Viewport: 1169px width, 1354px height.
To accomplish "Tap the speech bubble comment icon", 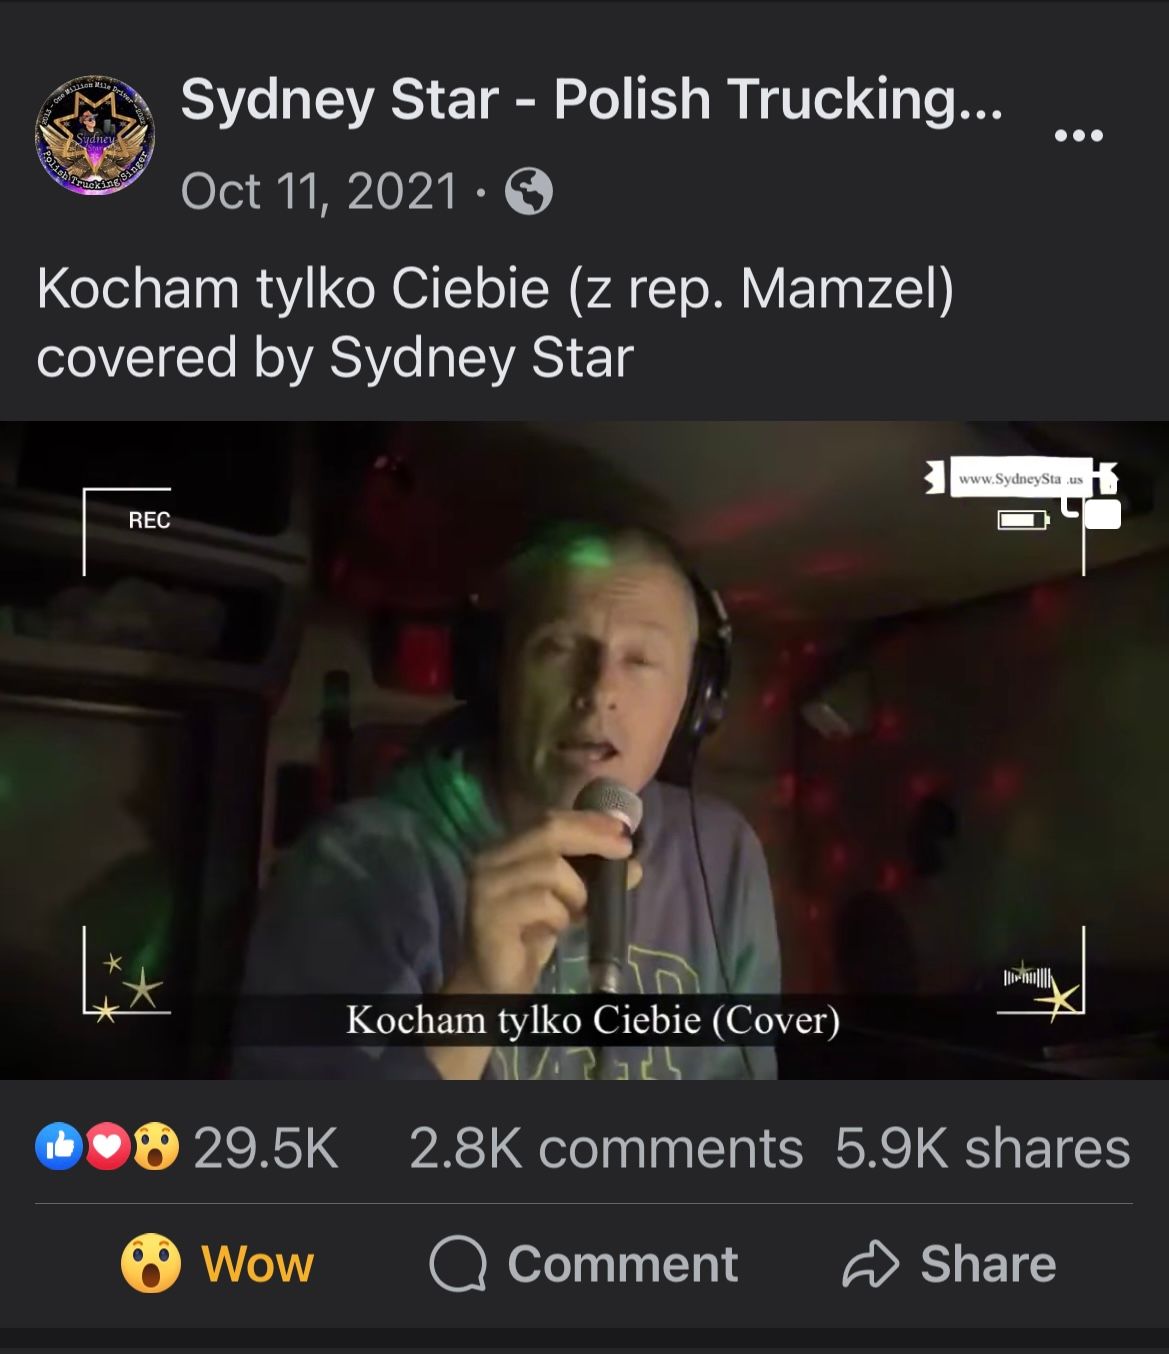I will (458, 1264).
